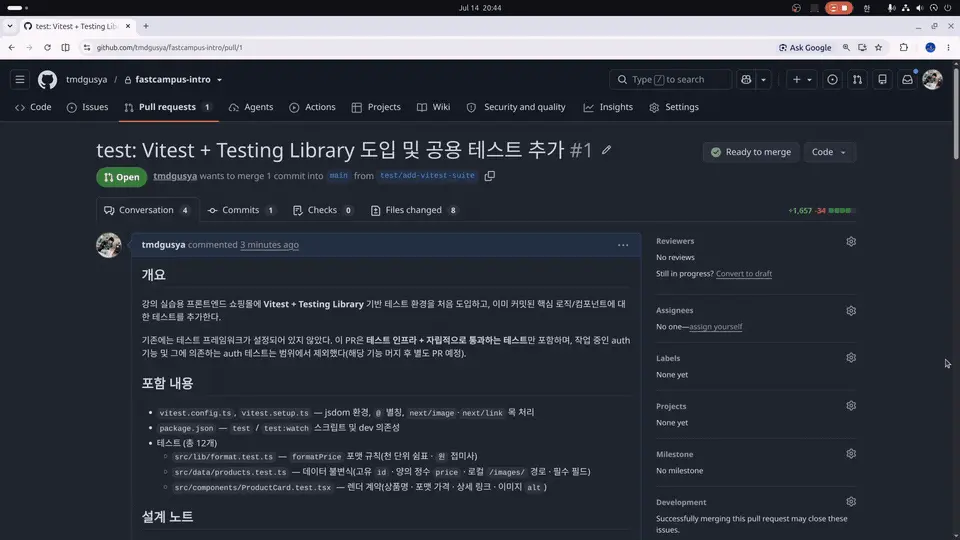Go to GitHub homepage via Octocat logo
The image size is (960, 540).
[47, 80]
